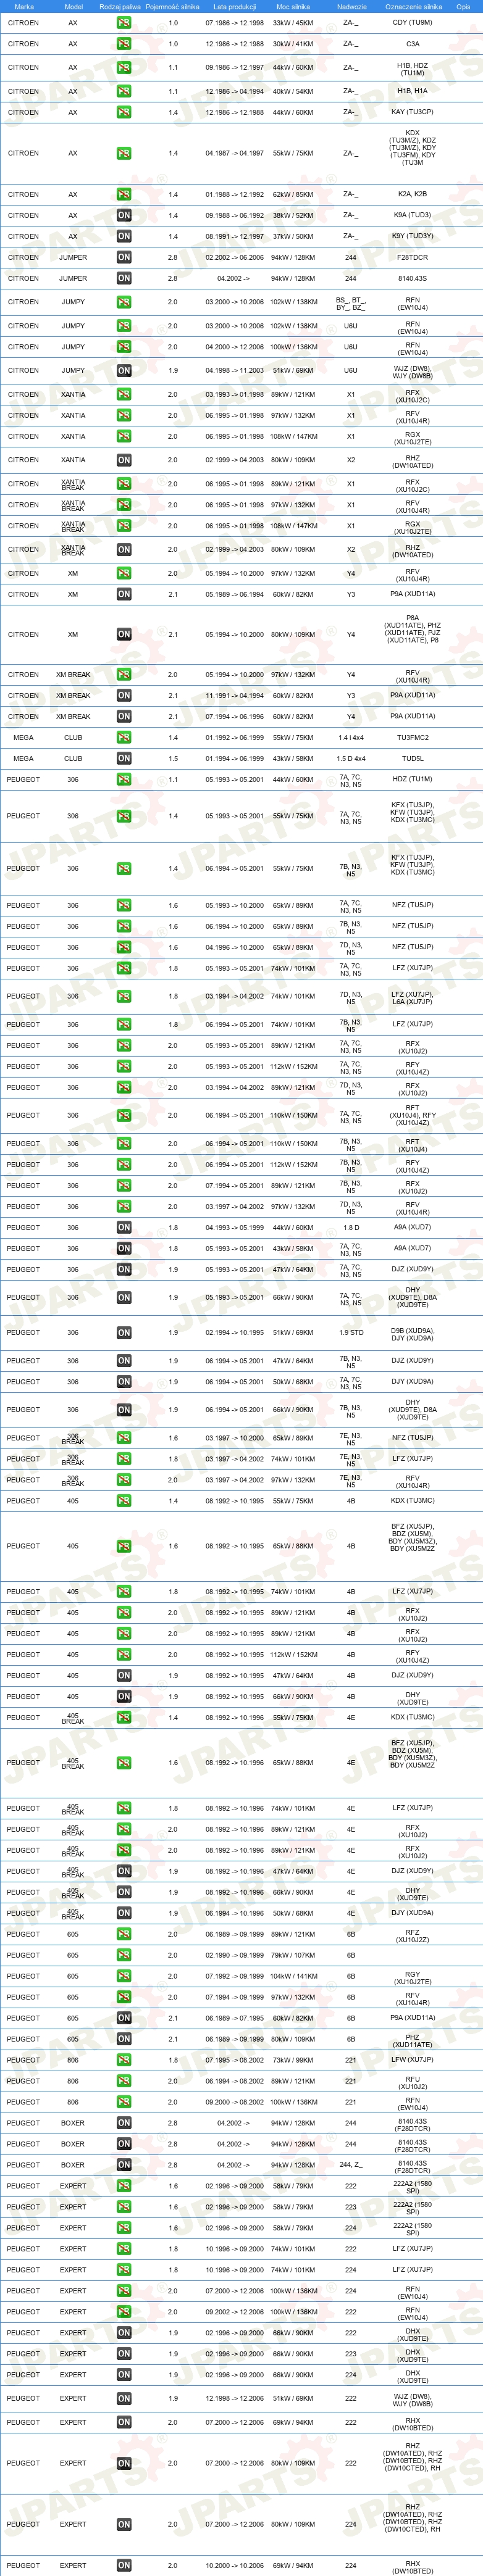Click body cell "1.5 D 4x4"

[x=351, y=758]
